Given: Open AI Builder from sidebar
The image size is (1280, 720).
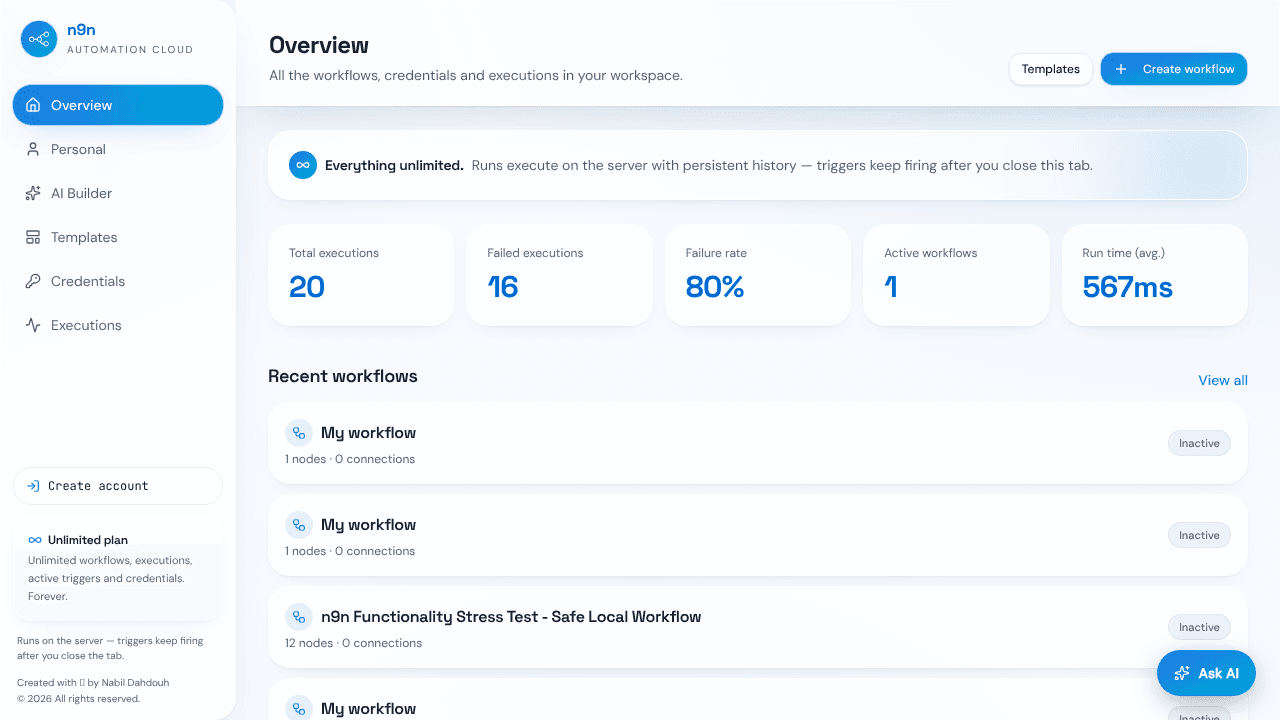Looking at the screenshot, I should [118, 193].
